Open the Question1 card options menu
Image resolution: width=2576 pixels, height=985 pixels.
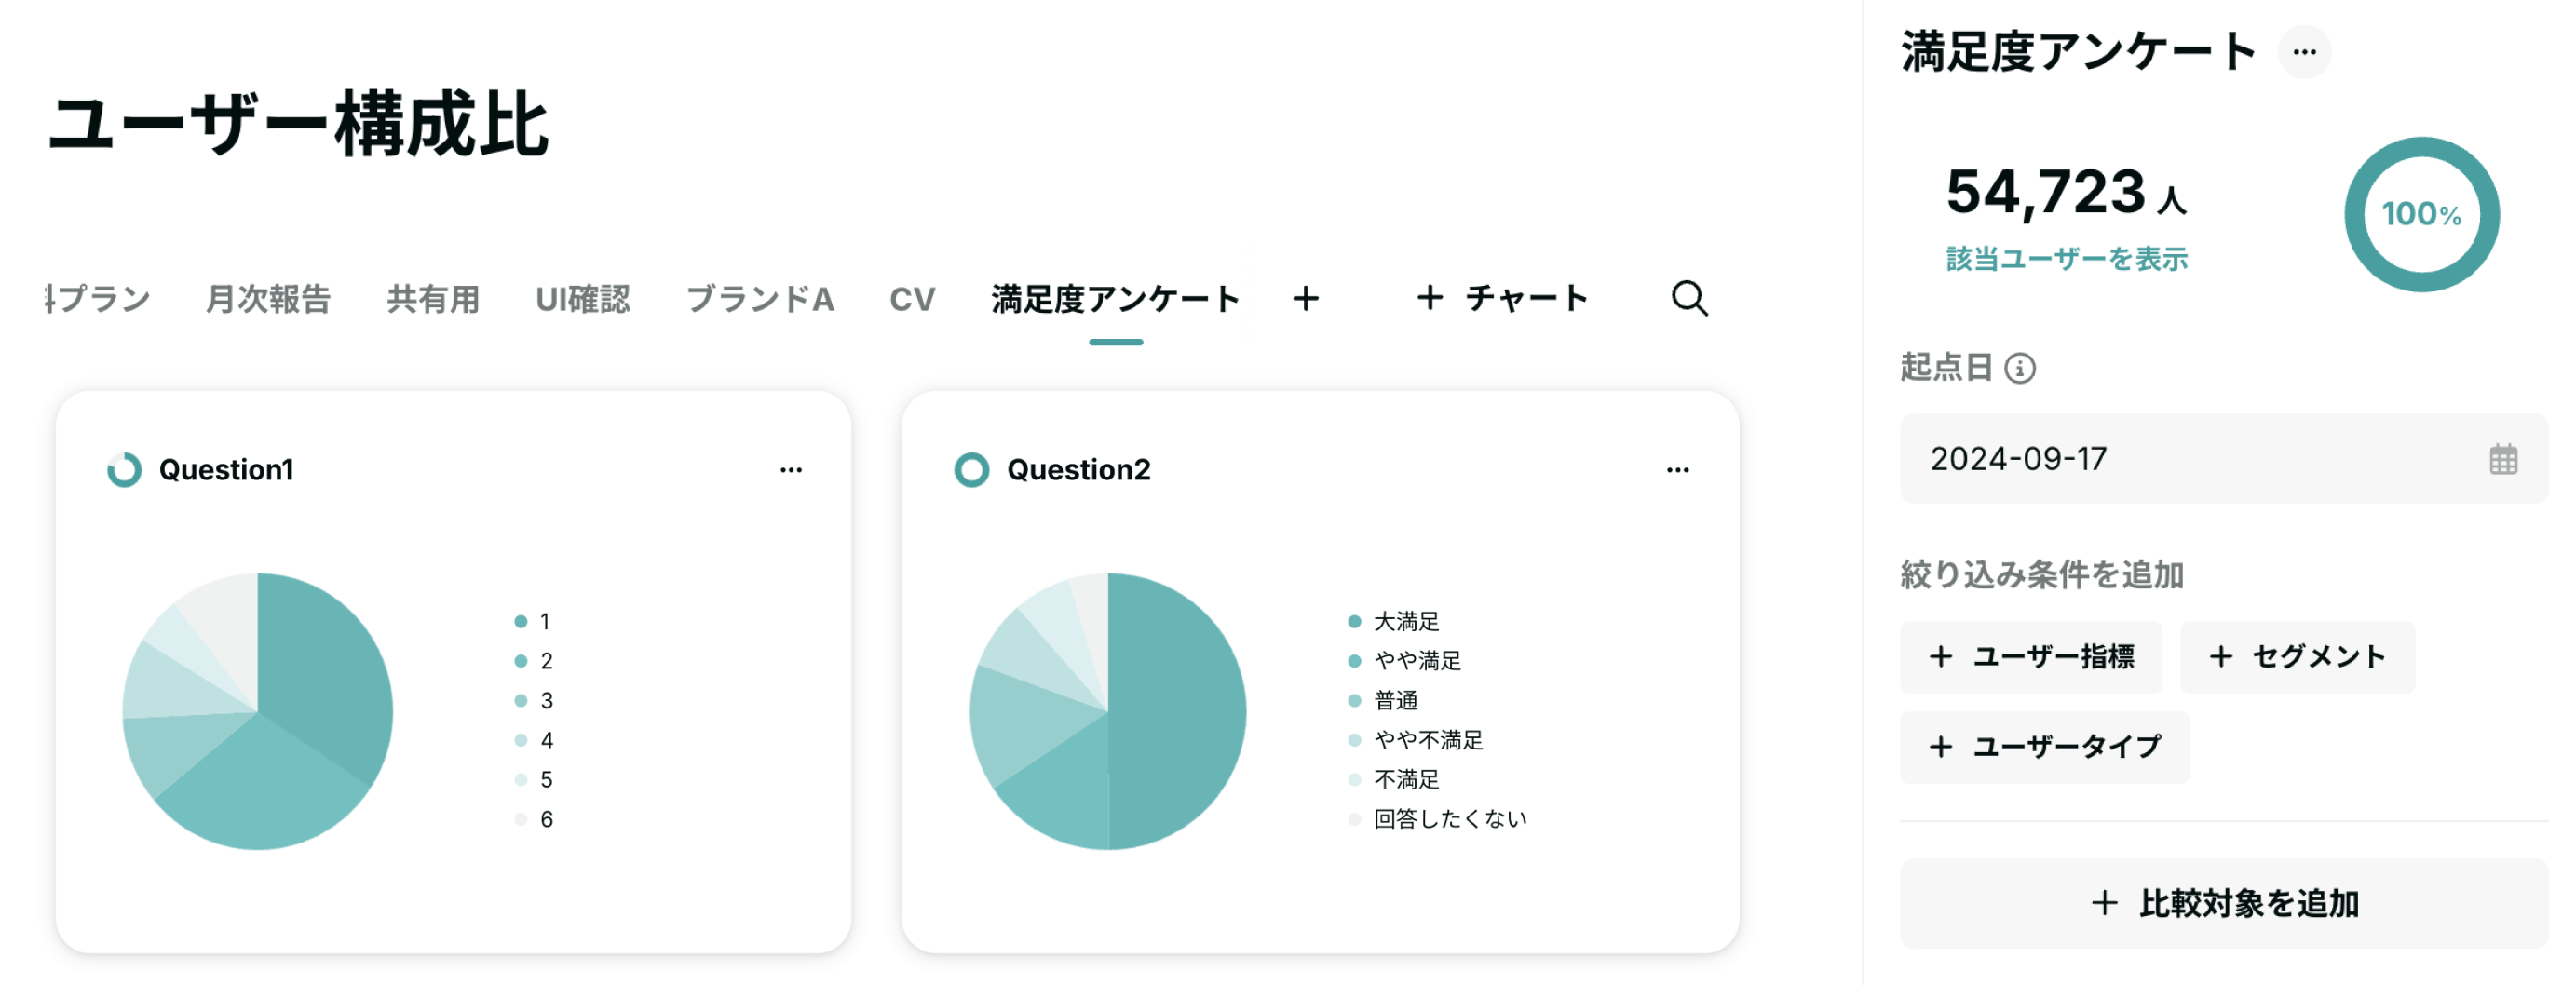[790, 469]
